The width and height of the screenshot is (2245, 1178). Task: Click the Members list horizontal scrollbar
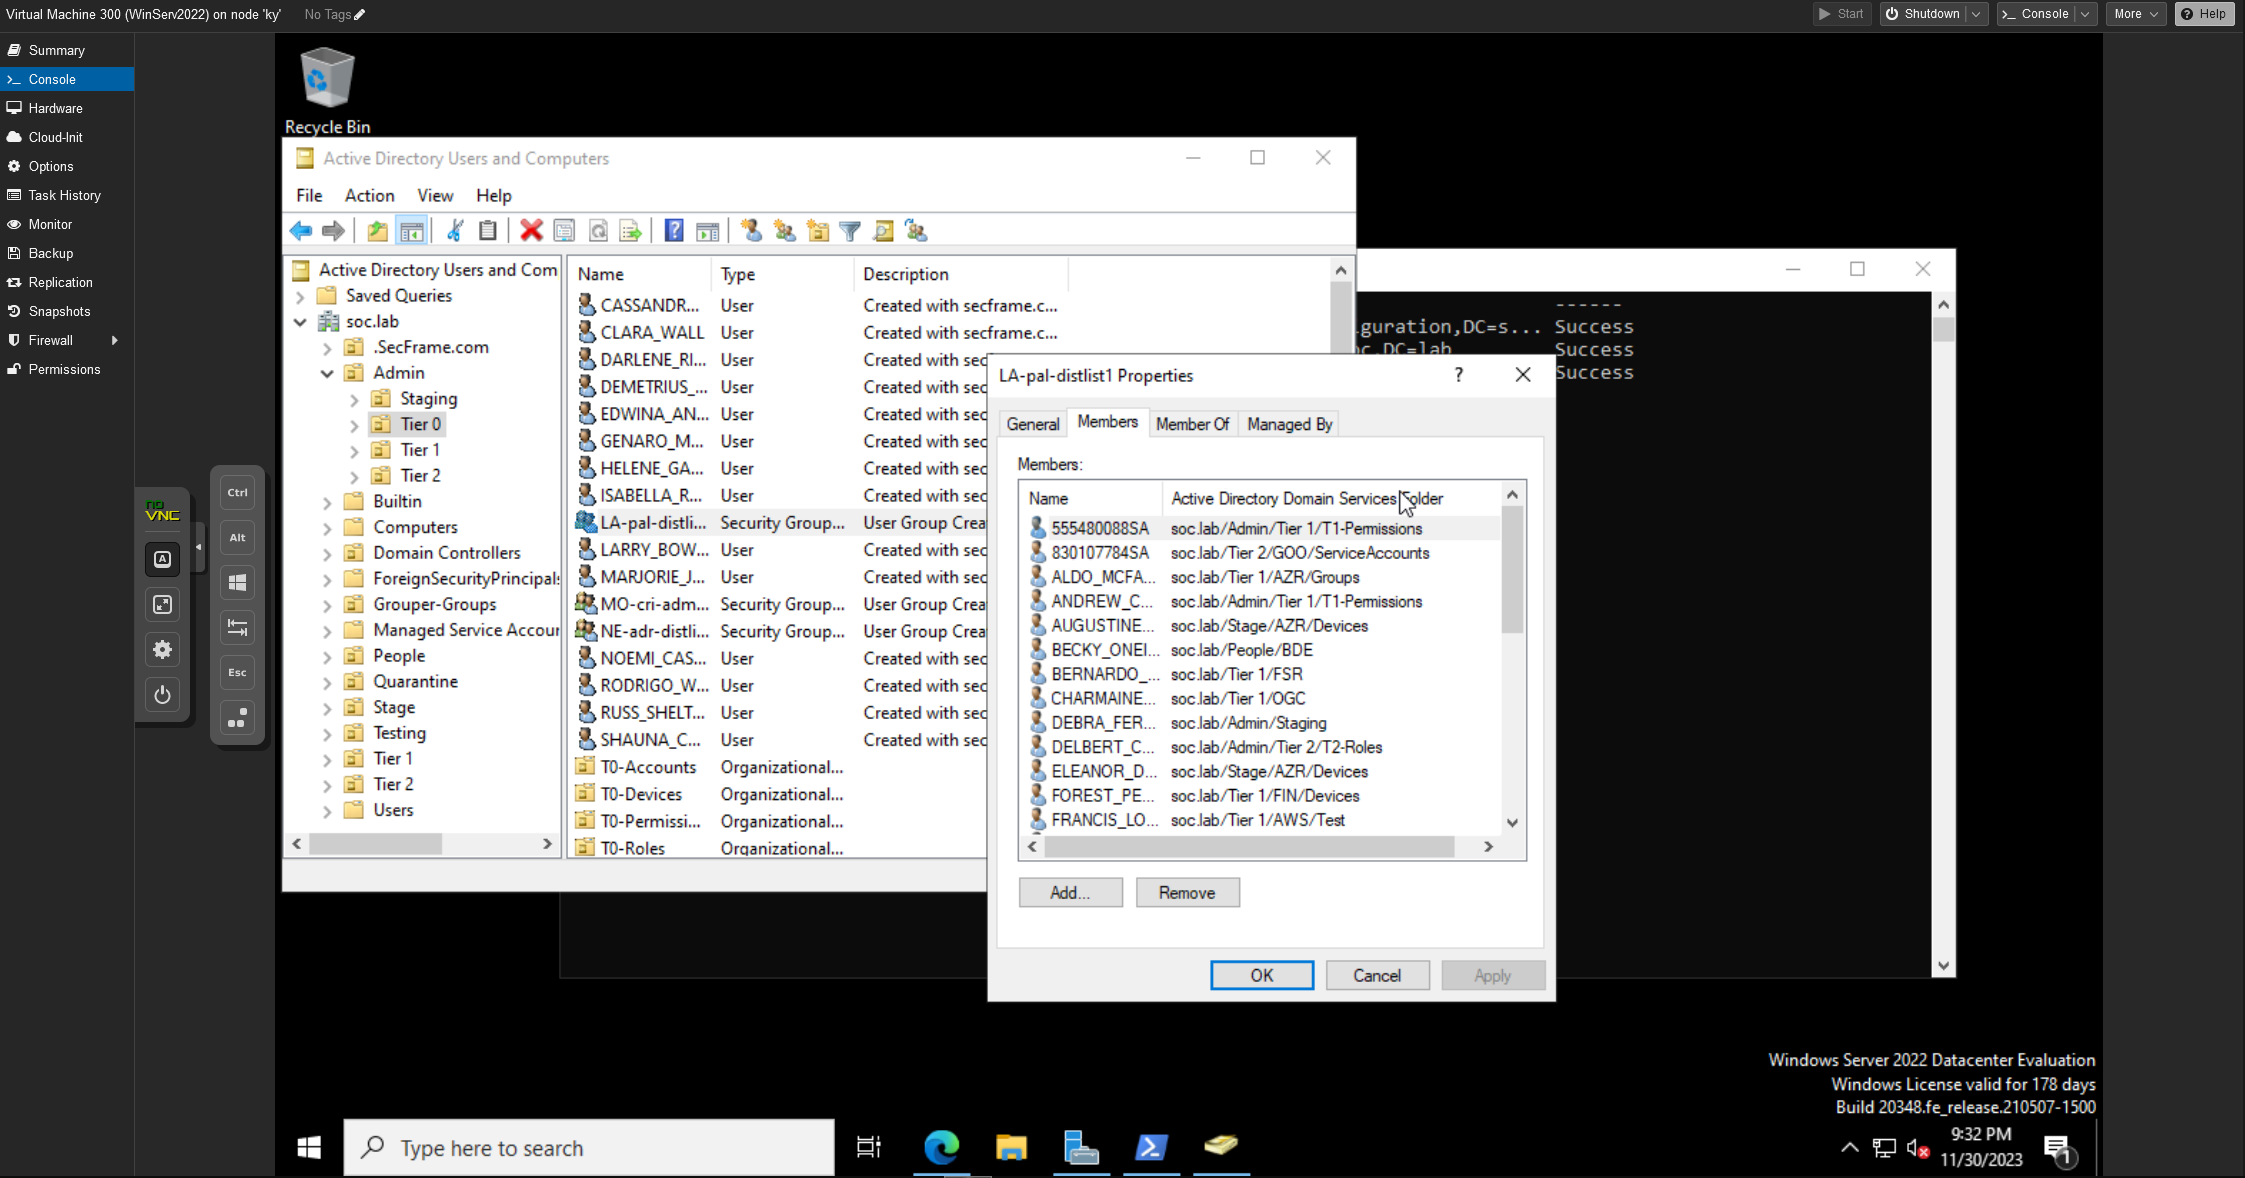pyautogui.click(x=1248, y=846)
